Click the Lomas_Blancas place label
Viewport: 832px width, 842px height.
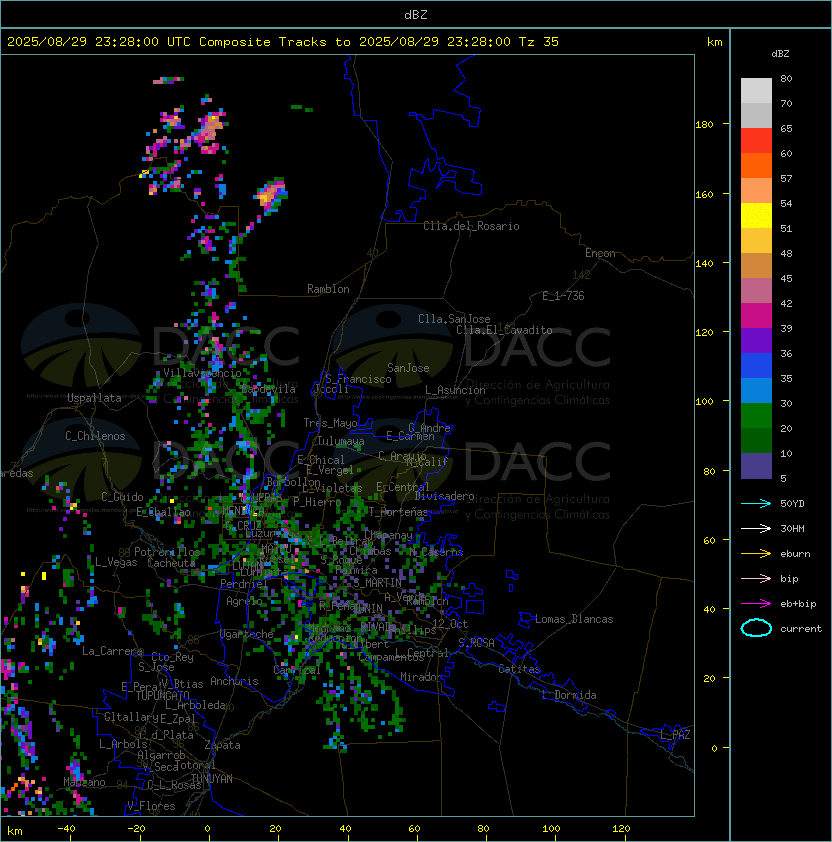(574, 619)
